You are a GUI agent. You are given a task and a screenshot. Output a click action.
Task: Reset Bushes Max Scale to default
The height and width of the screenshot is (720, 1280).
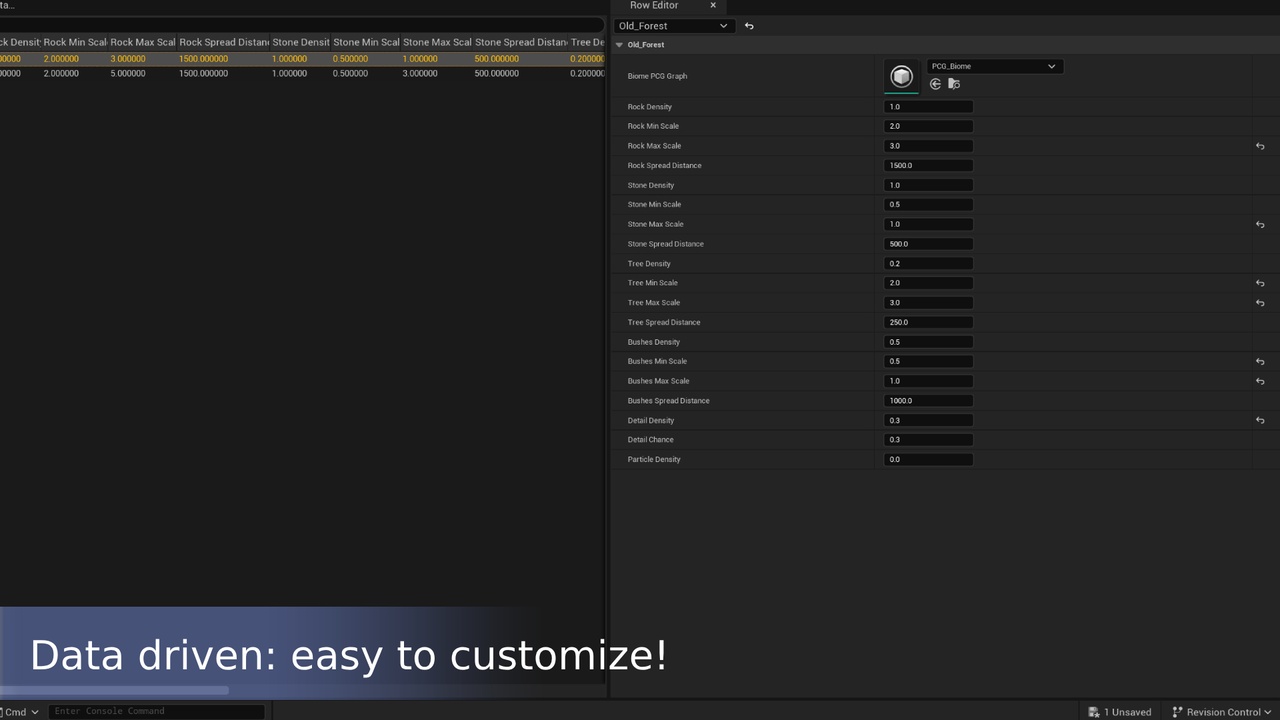click(1260, 381)
